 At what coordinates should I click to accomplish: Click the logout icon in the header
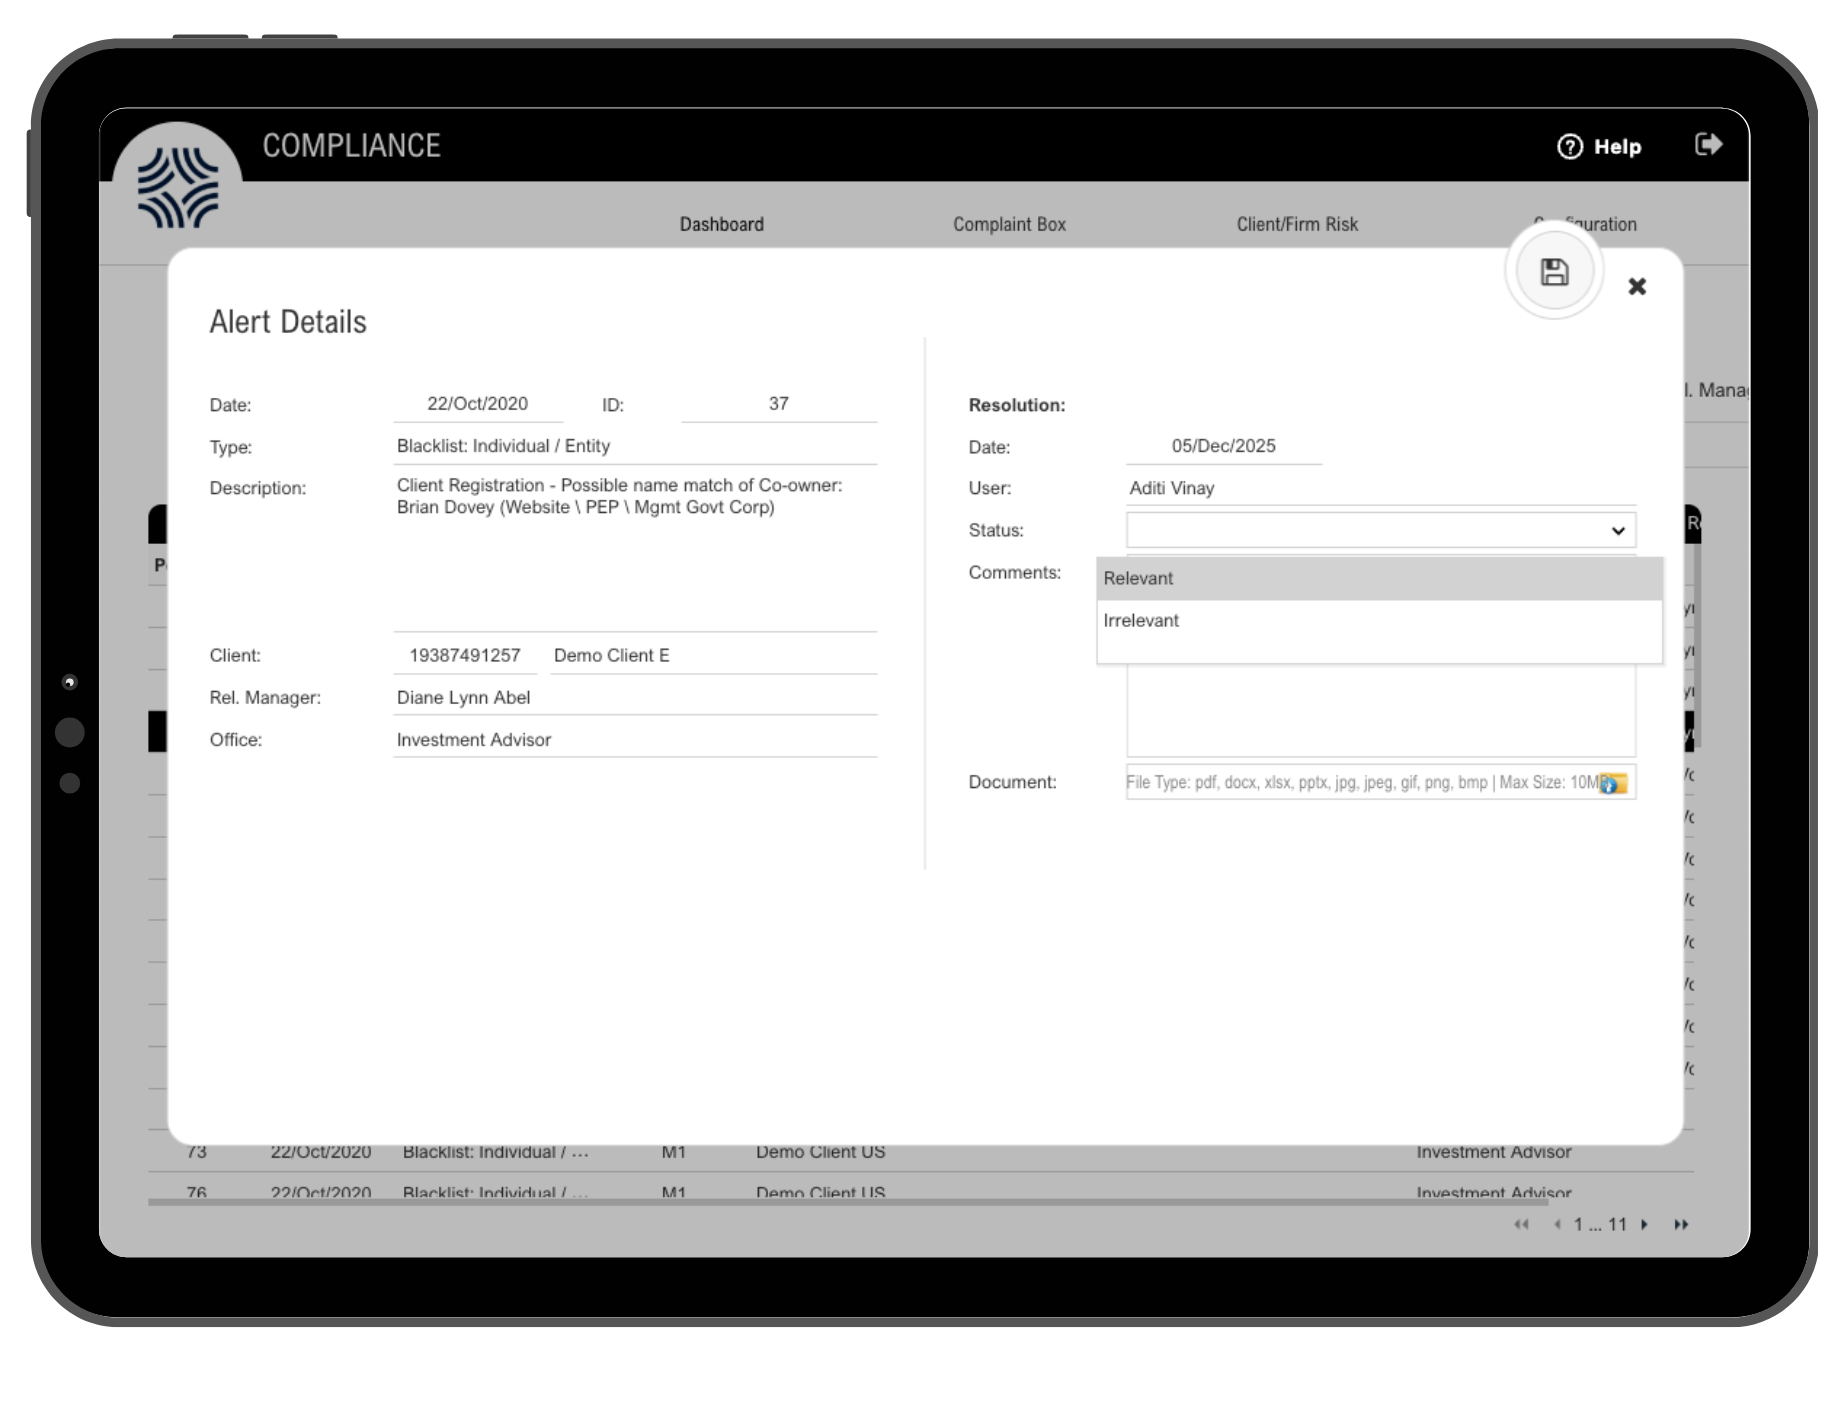click(1710, 145)
